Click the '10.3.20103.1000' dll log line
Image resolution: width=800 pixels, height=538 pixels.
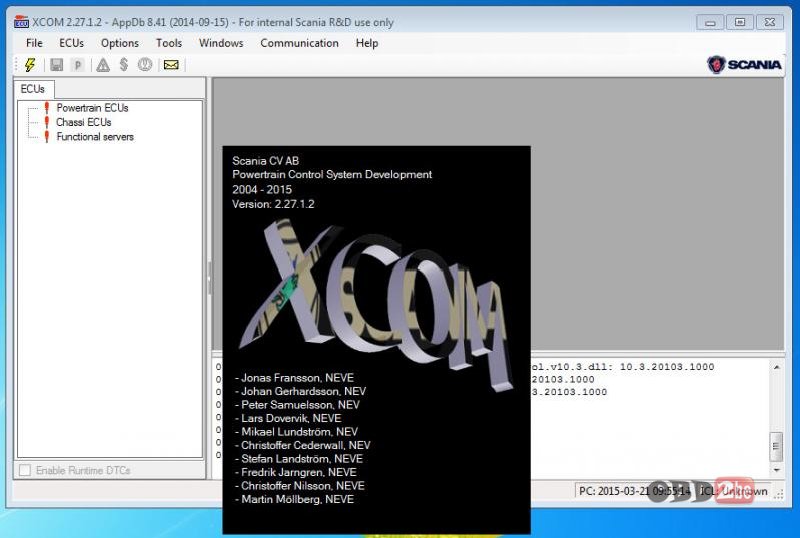click(623, 367)
